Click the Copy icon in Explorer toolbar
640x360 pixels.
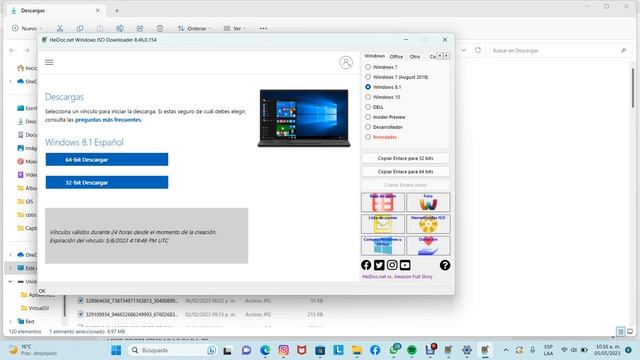(80, 28)
